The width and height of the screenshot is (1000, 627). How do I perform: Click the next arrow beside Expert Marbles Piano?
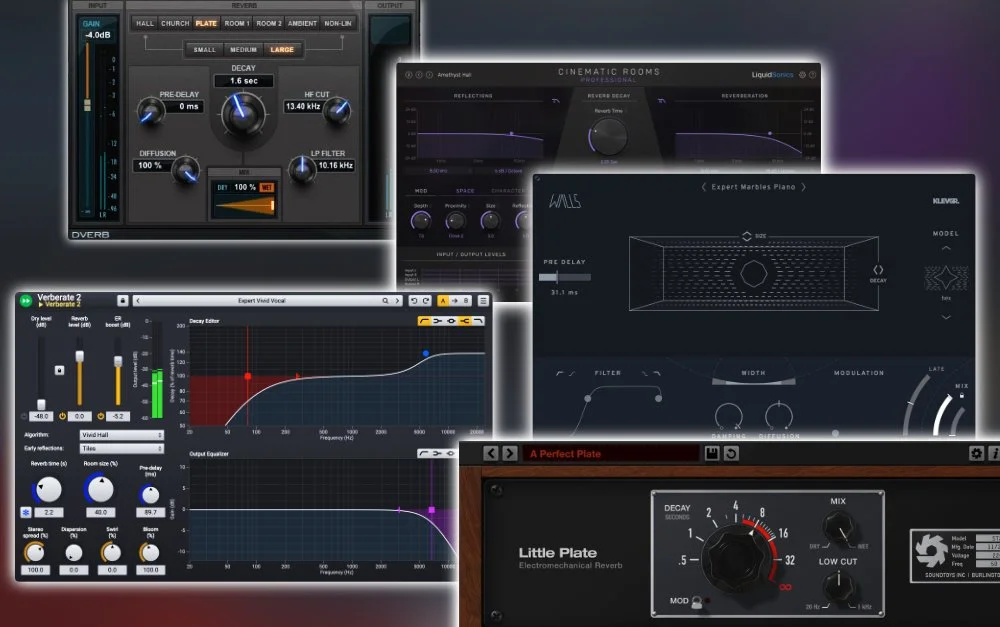click(803, 188)
